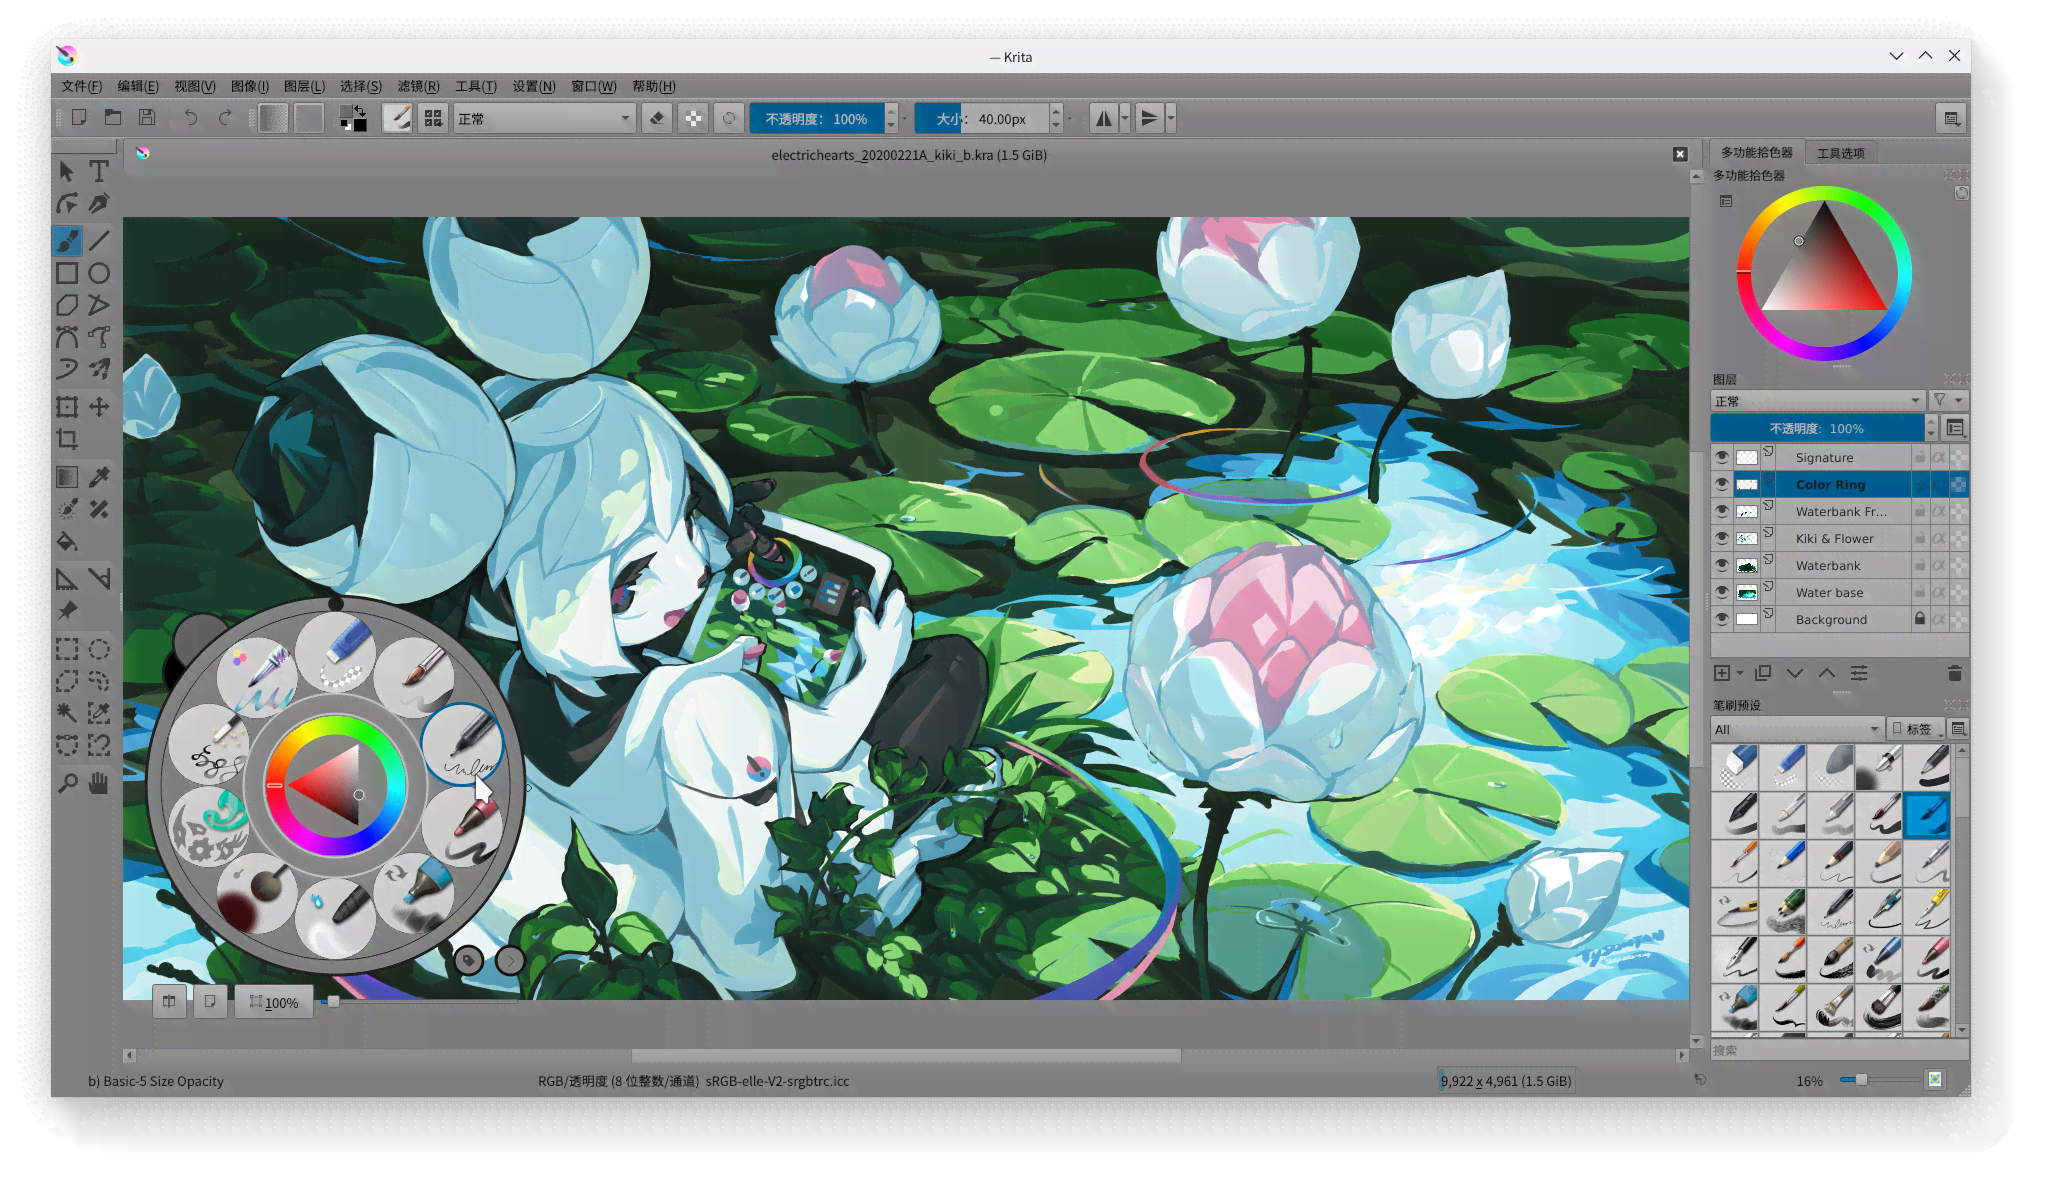Toggle visibility of Waterbank layer
This screenshot has height=1188, width=2050.
(x=1721, y=564)
